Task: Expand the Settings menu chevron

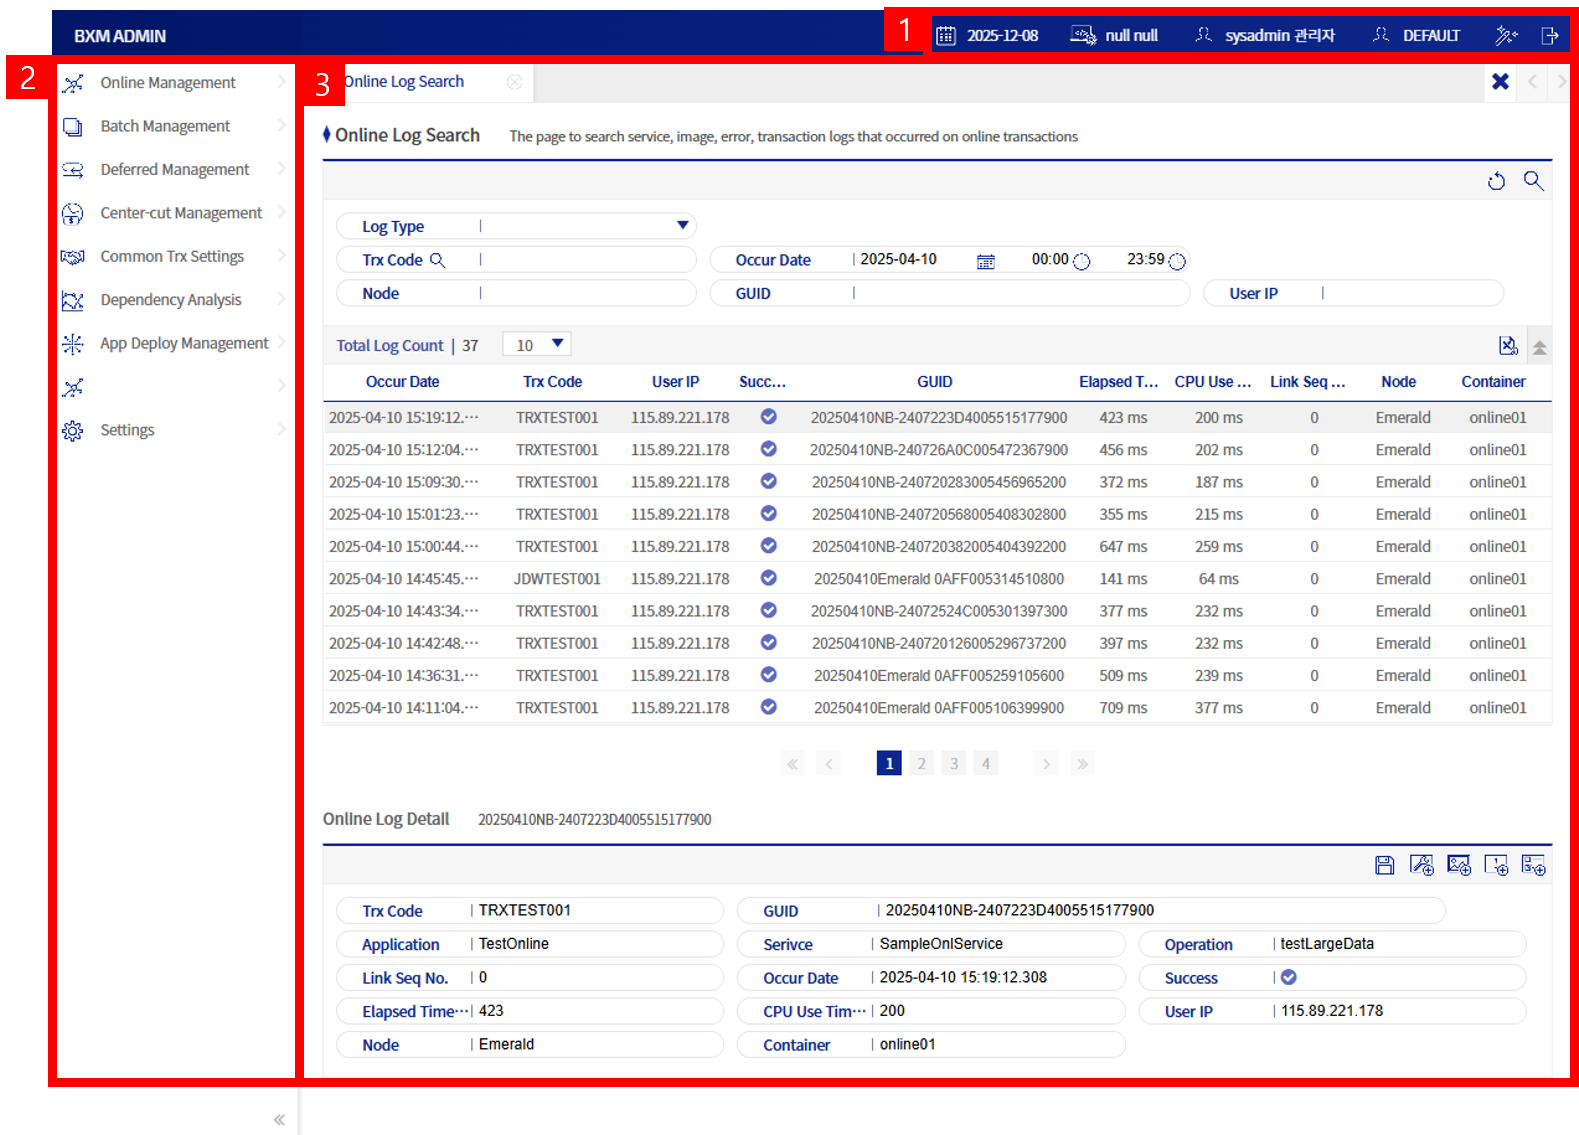Action: tap(281, 429)
